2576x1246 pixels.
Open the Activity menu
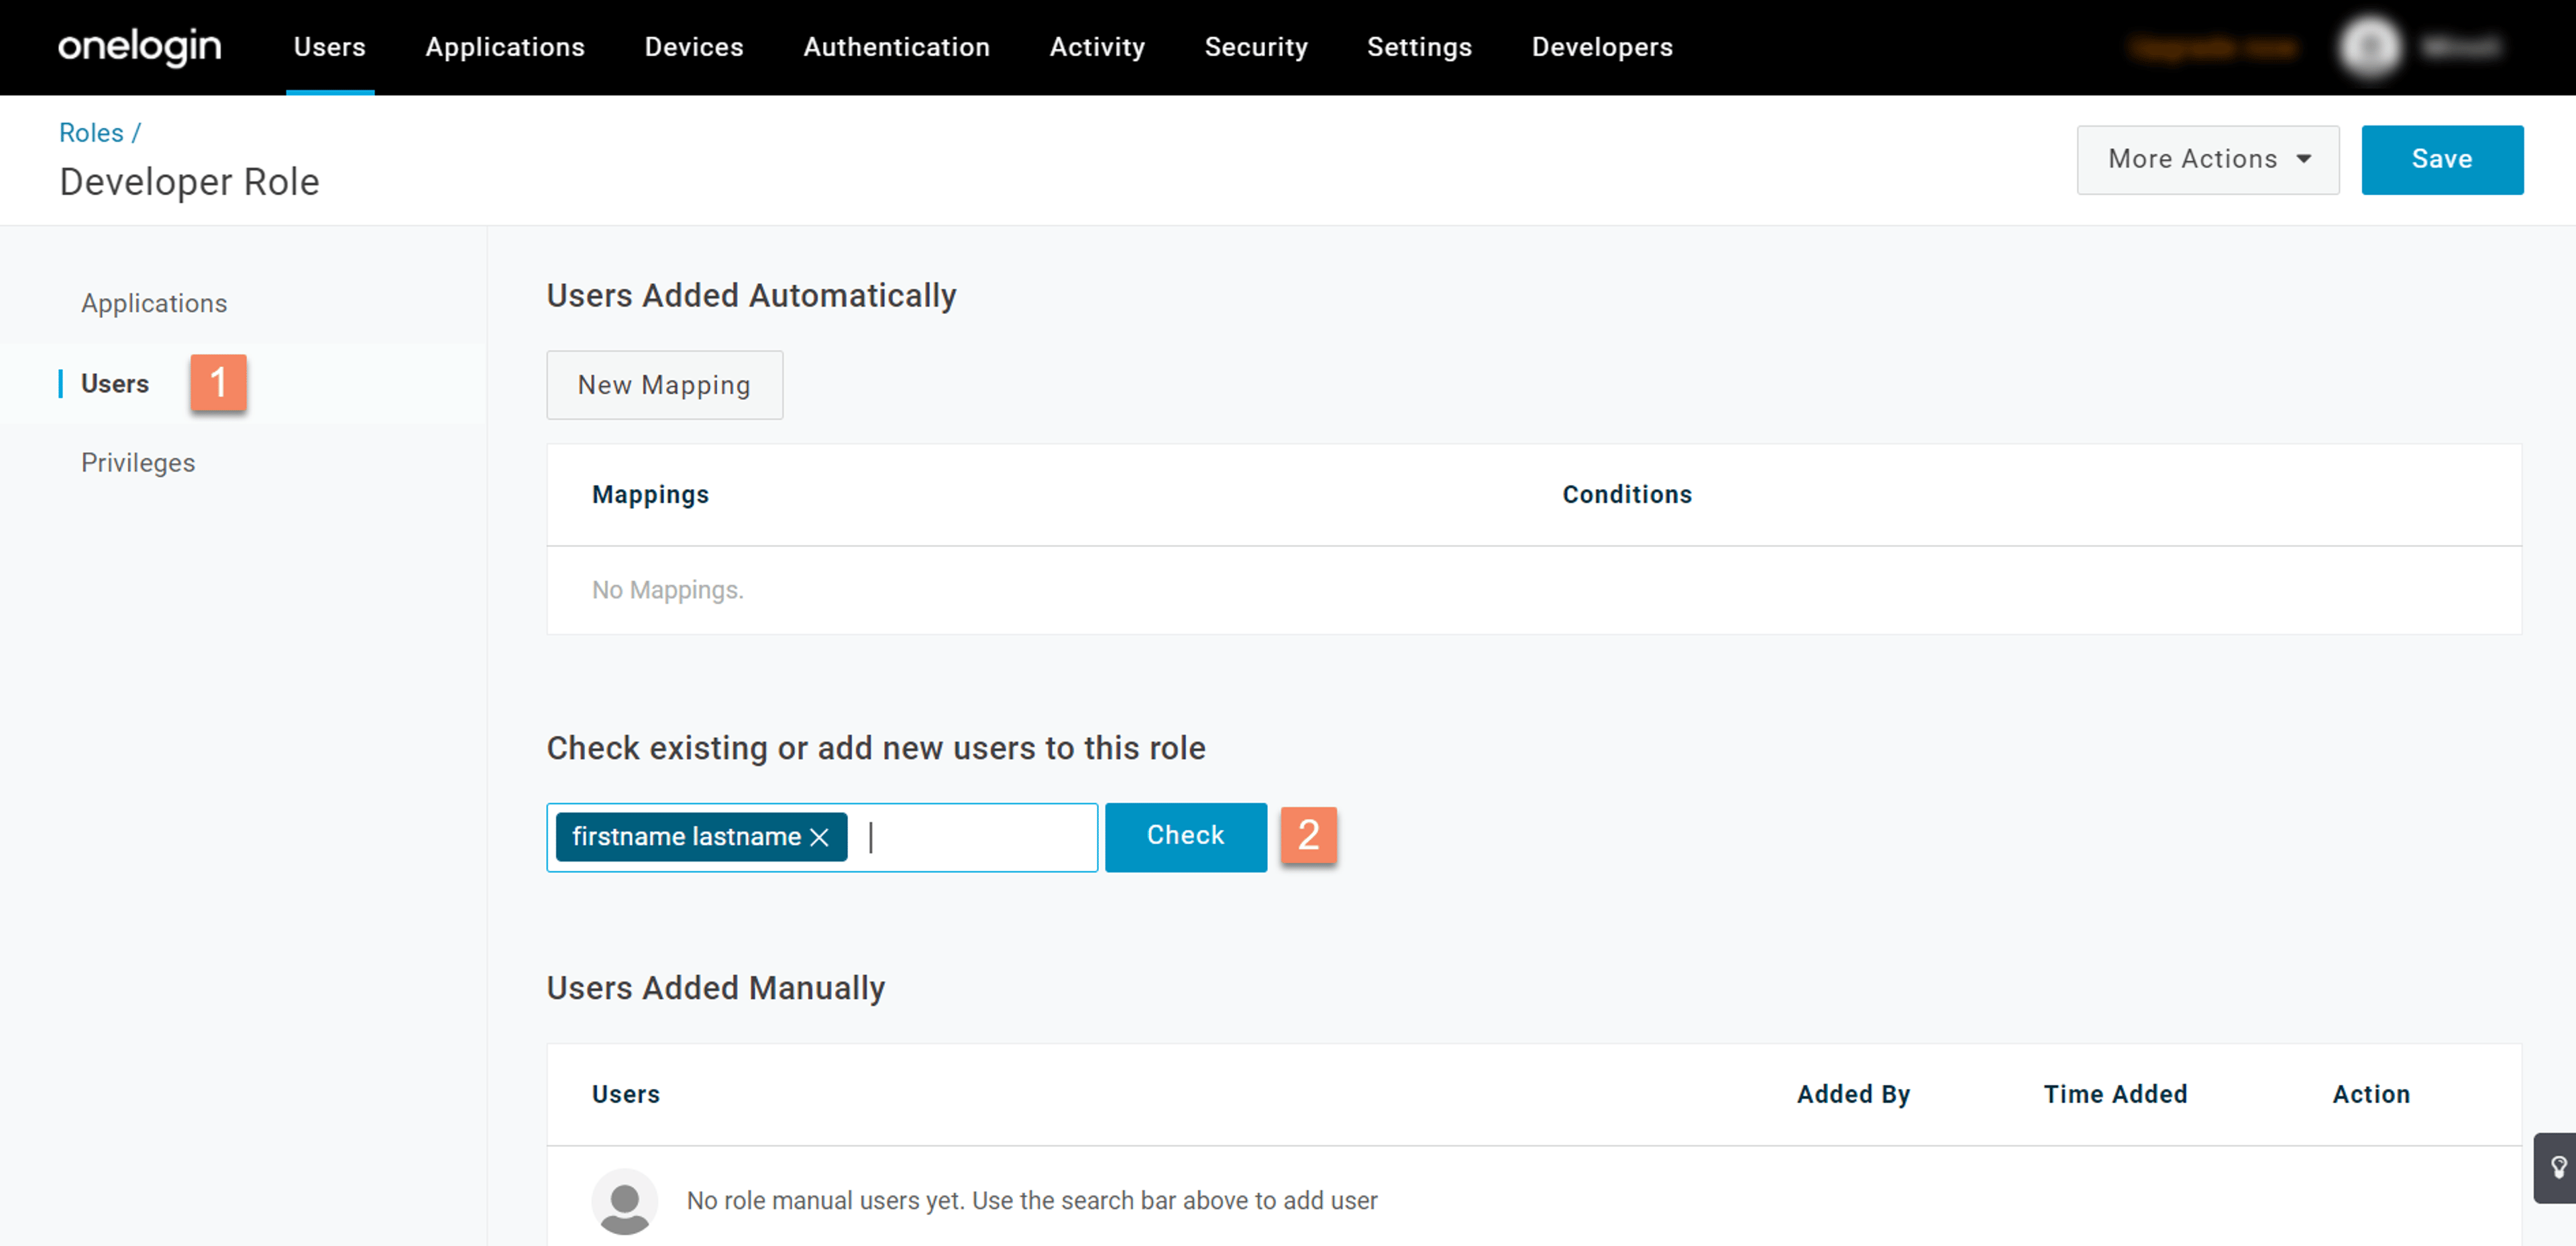(1097, 47)
